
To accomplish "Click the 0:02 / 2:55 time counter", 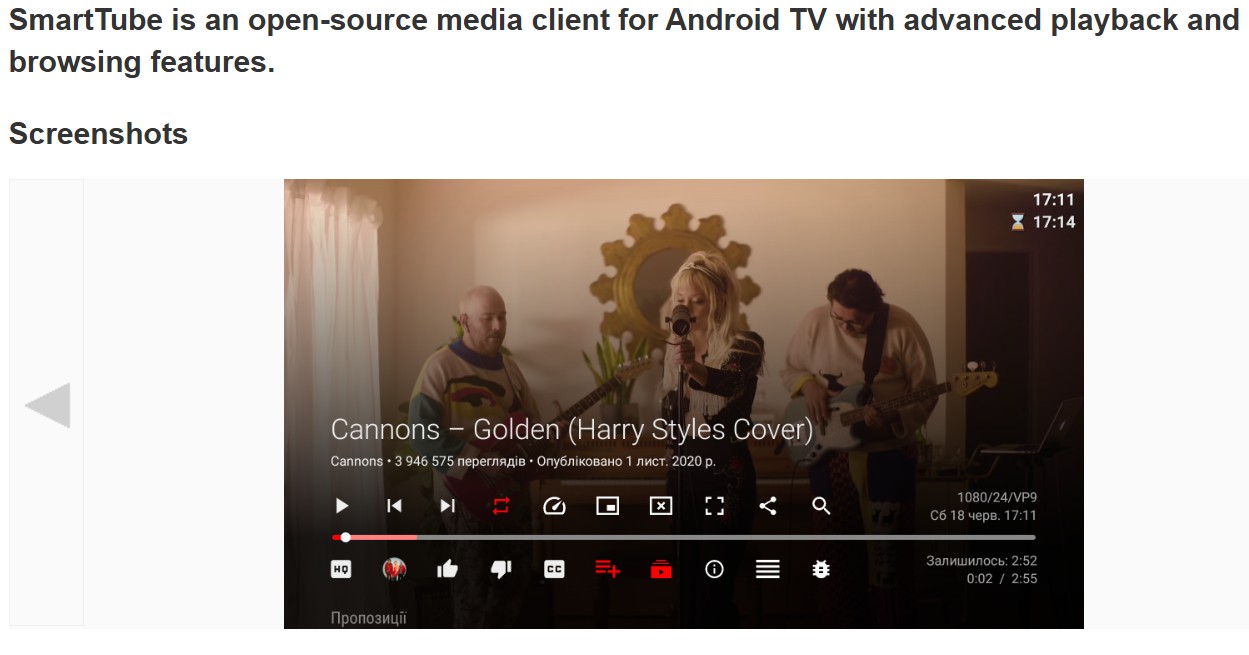I will point(1002,579).
